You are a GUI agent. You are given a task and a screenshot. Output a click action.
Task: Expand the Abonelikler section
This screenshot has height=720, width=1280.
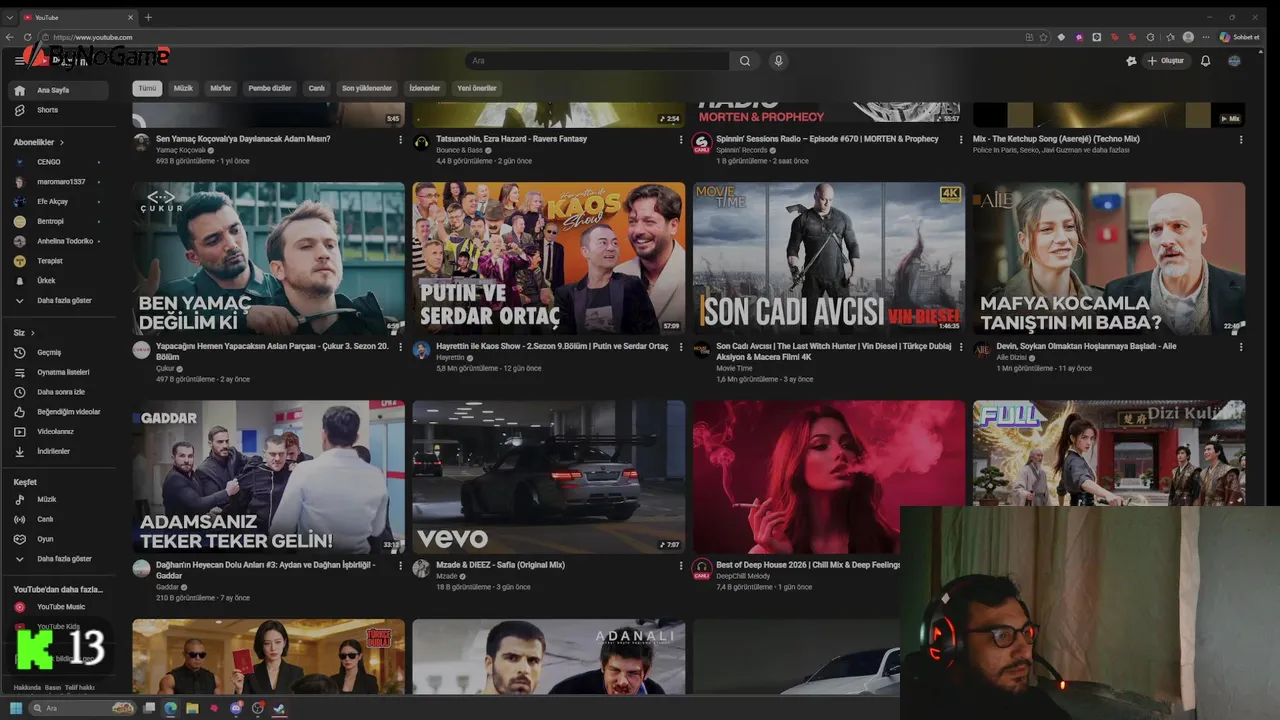tap(39, 142)
